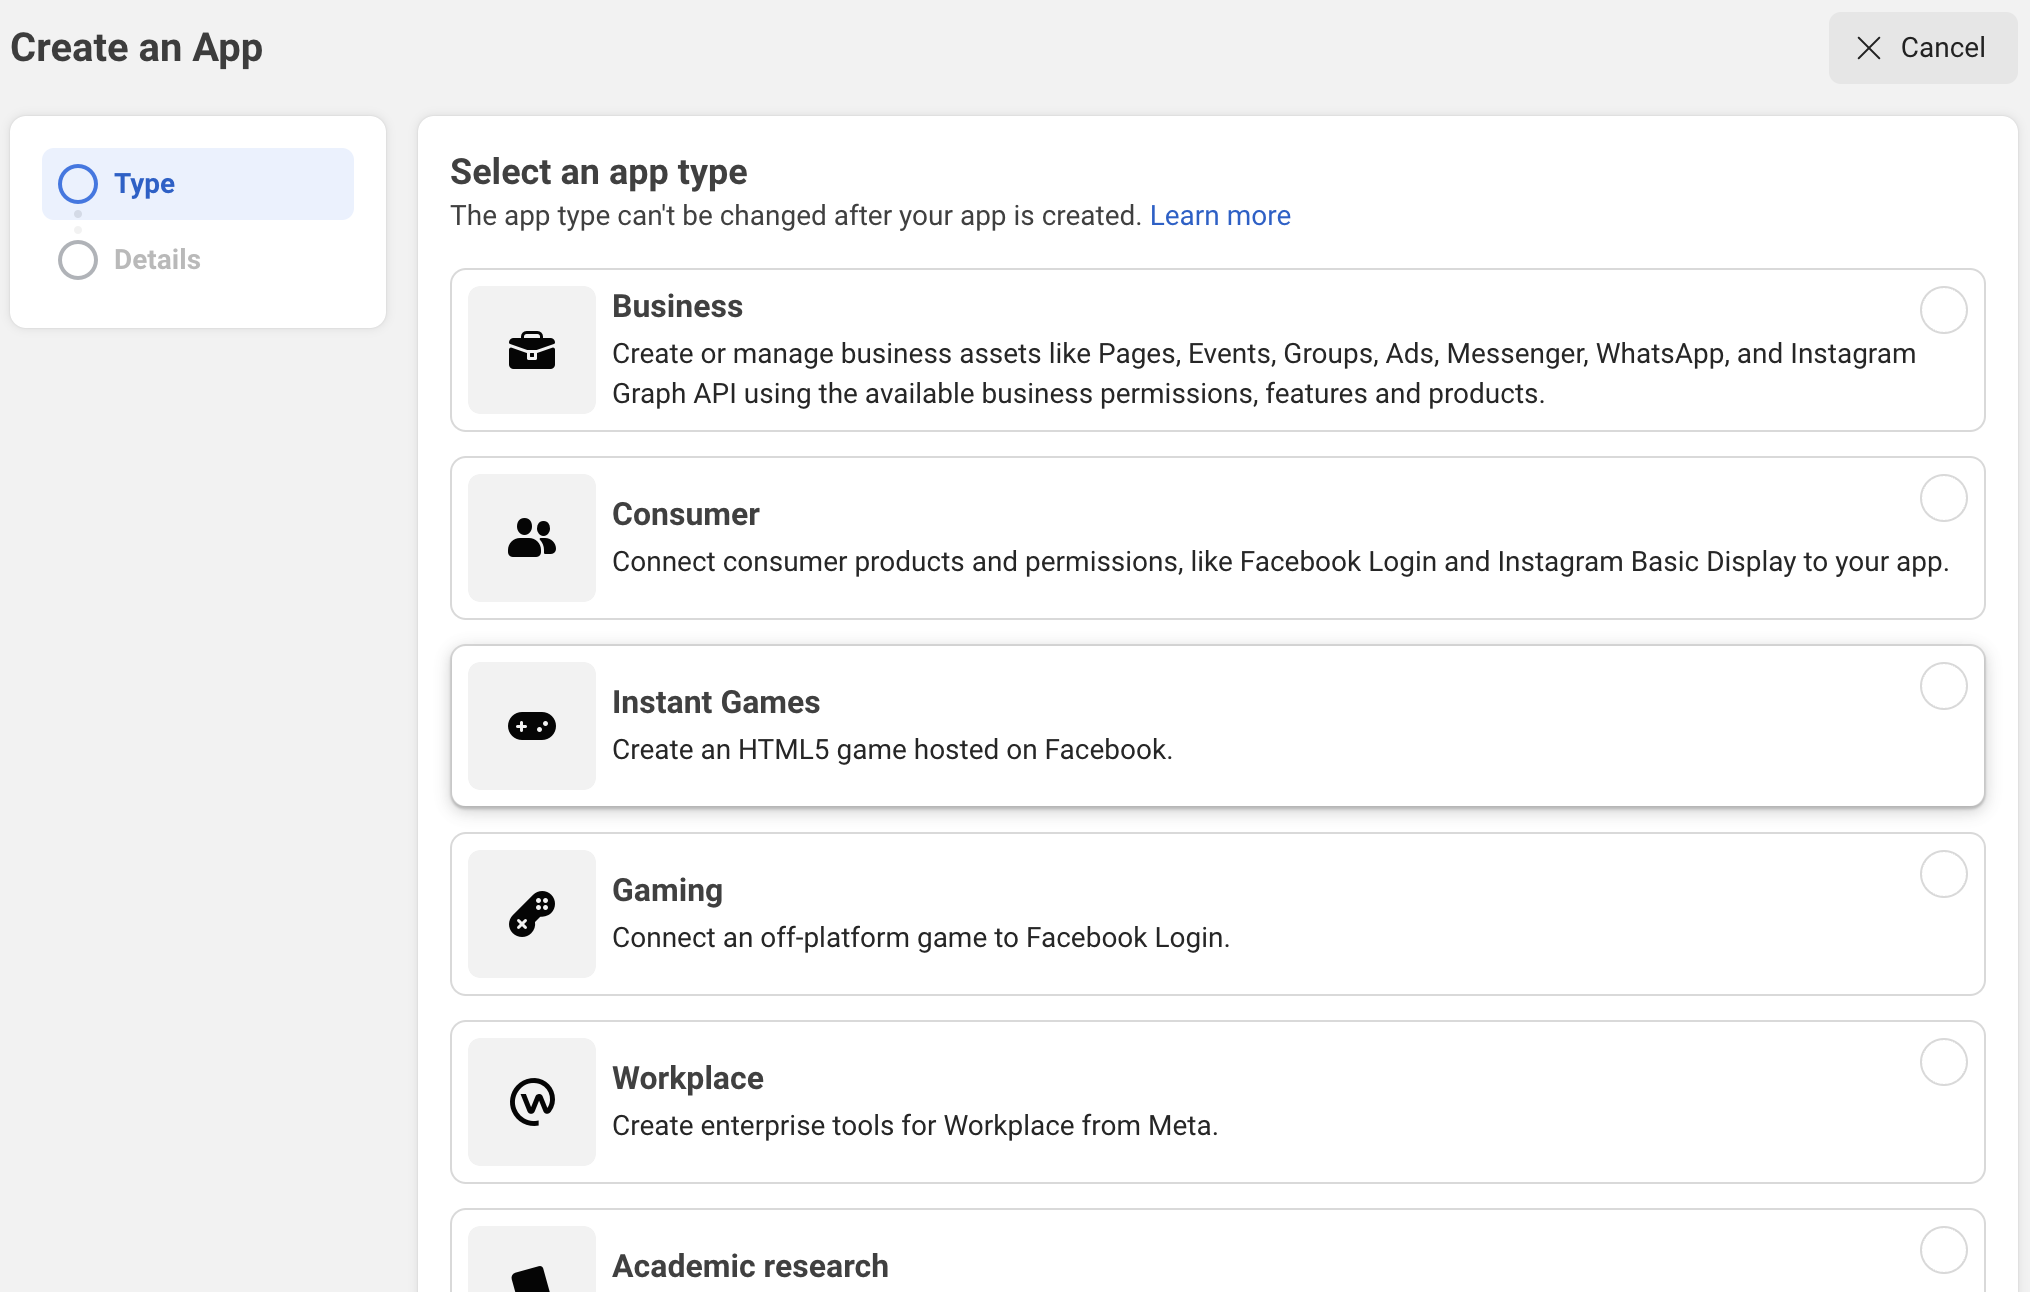Click the Consumer heading text
This screenshot has width=2030, height=1292.
click(686, 514)
